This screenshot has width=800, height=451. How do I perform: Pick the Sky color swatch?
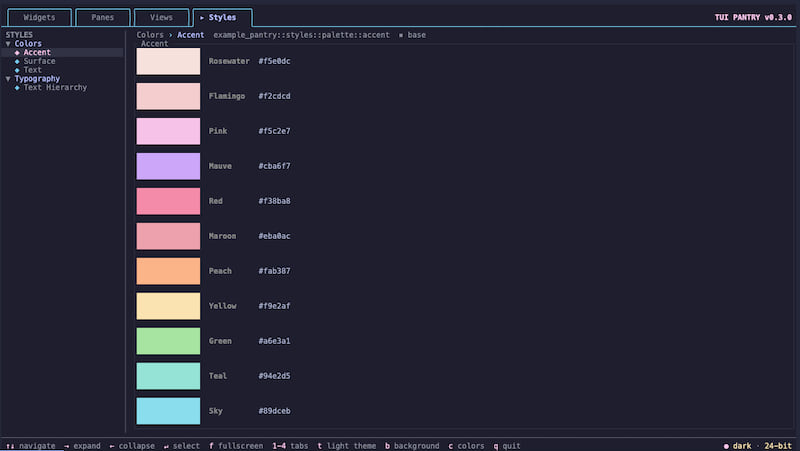click(168, 411)
